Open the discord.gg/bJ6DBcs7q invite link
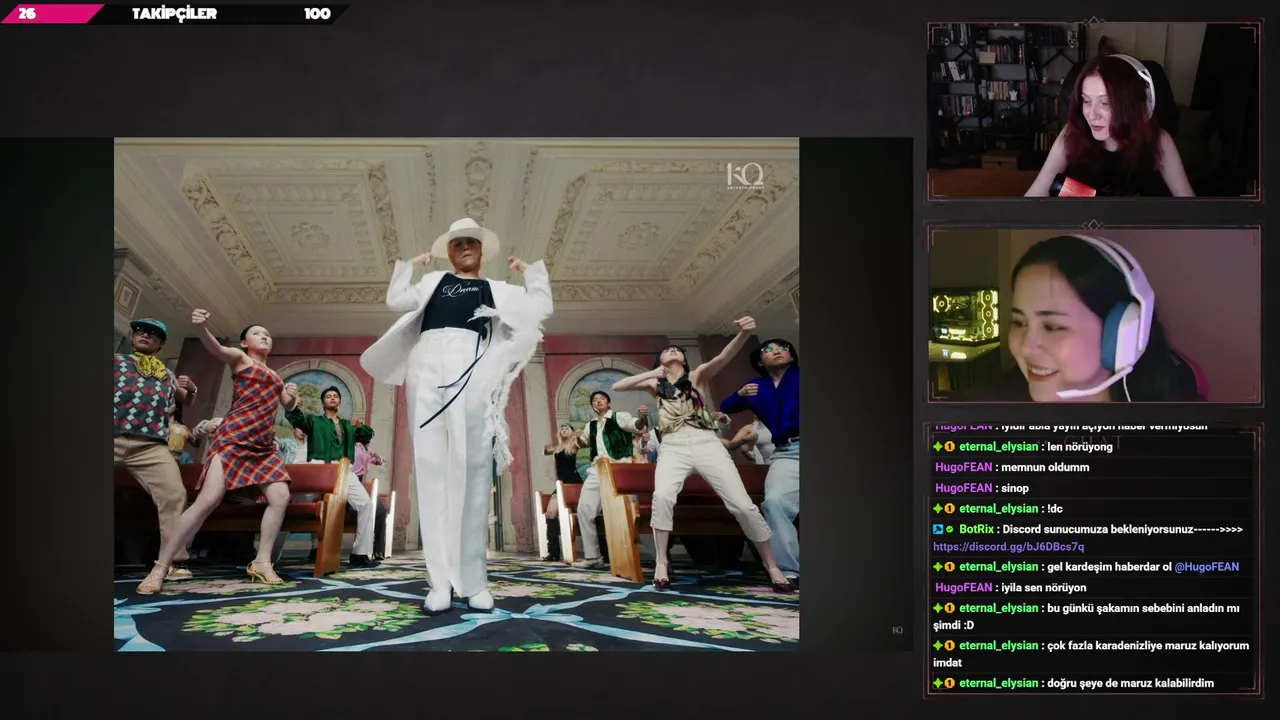The image size is (1280, 720). click(1008, 547)
